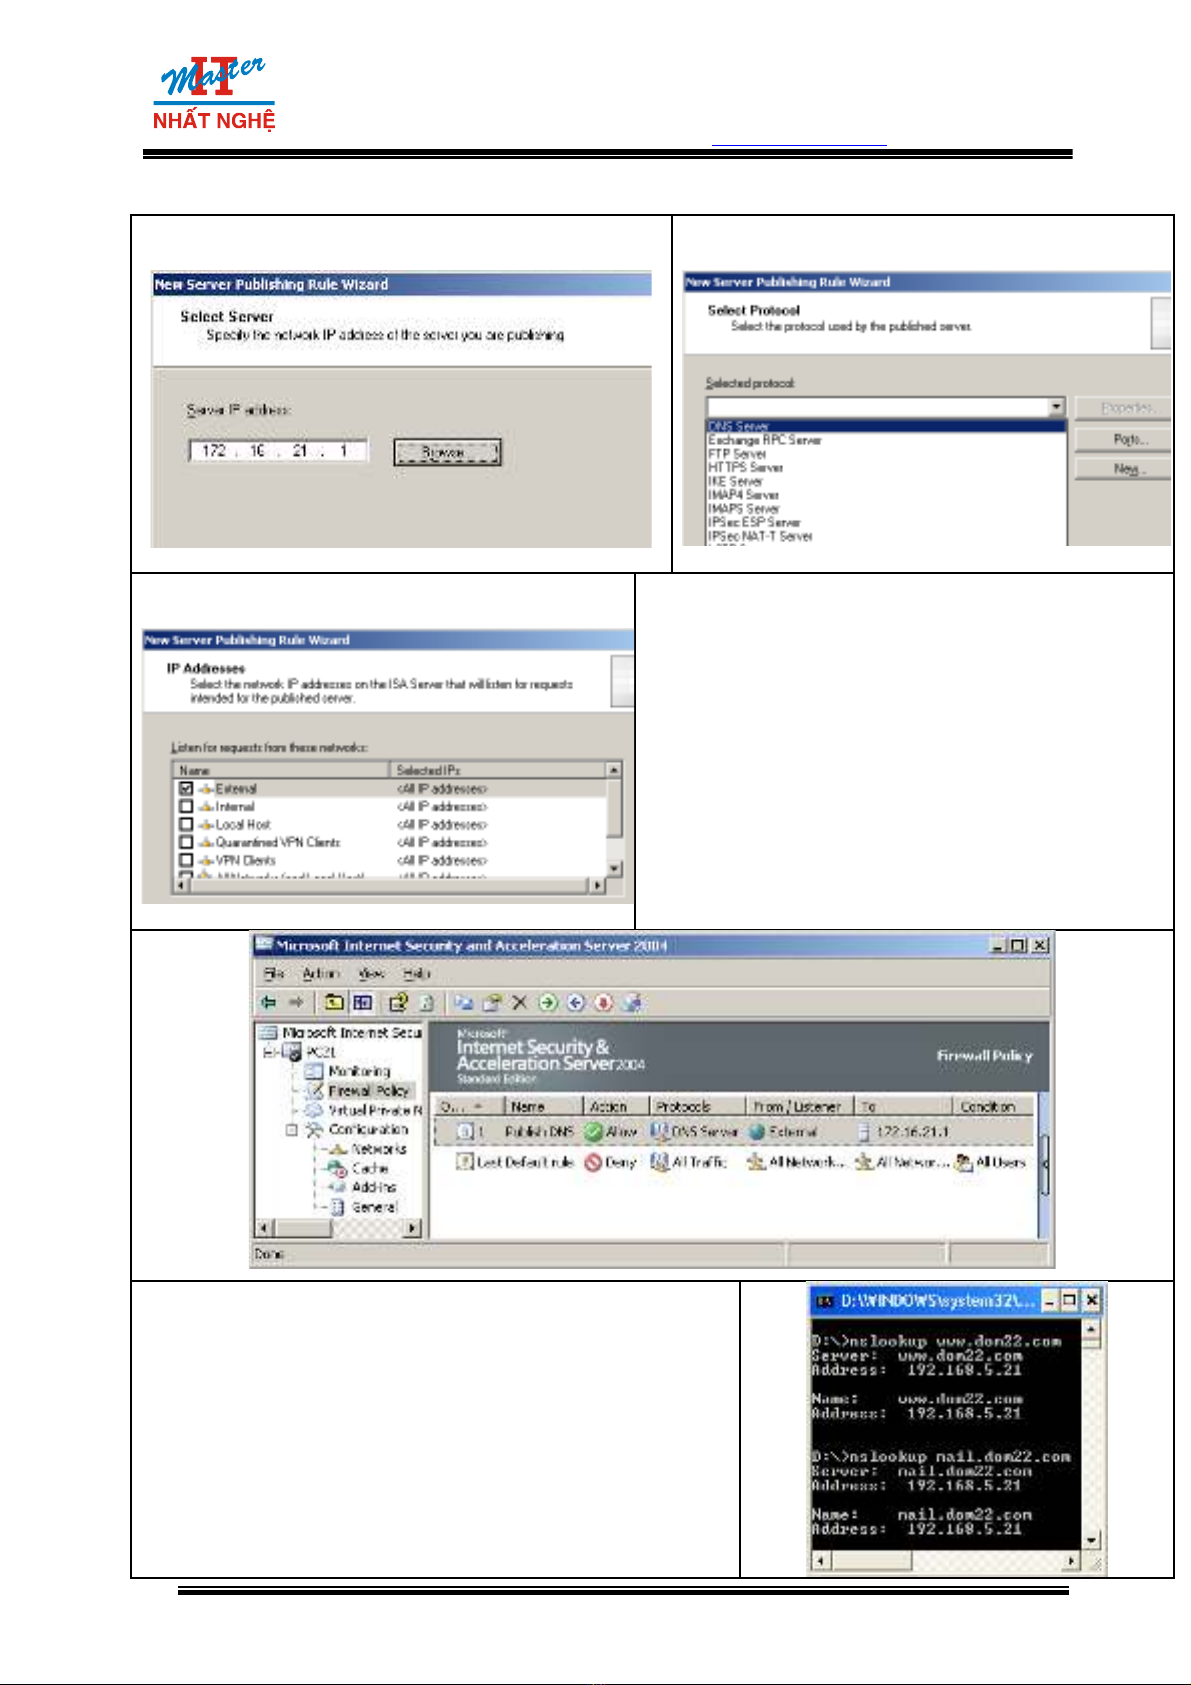Uncheck the External network checkbox
Viewport: 1191px width, 1685px height.
tap(186, 789)
